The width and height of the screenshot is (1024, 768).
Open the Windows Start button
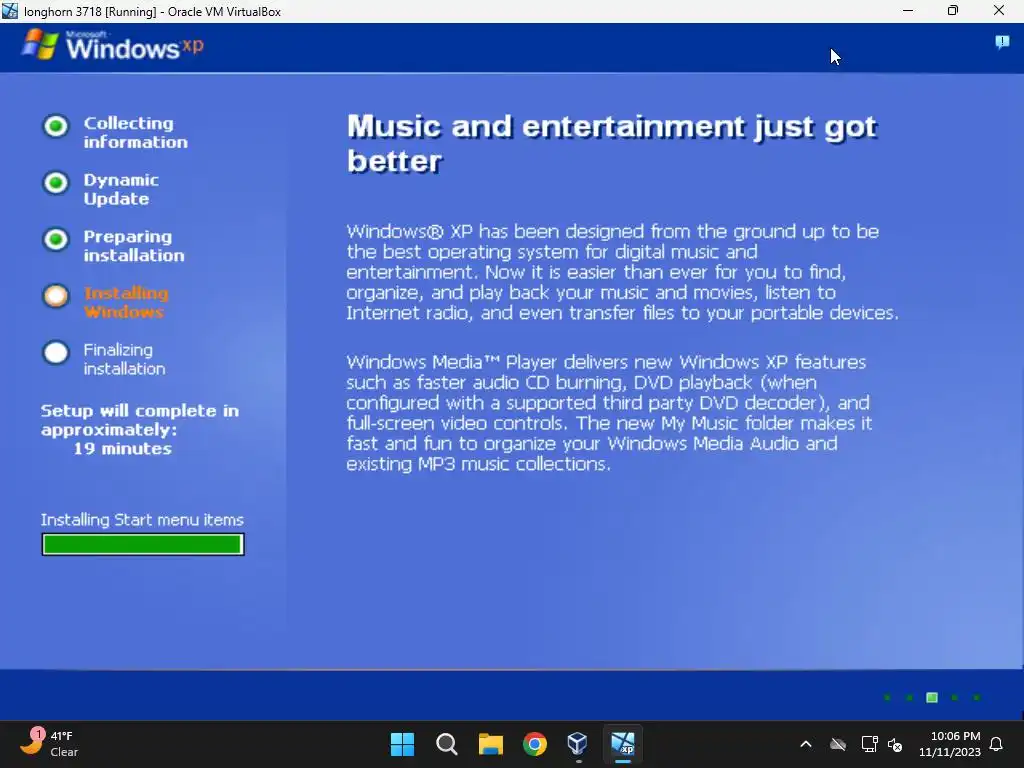tap(402, 744)
